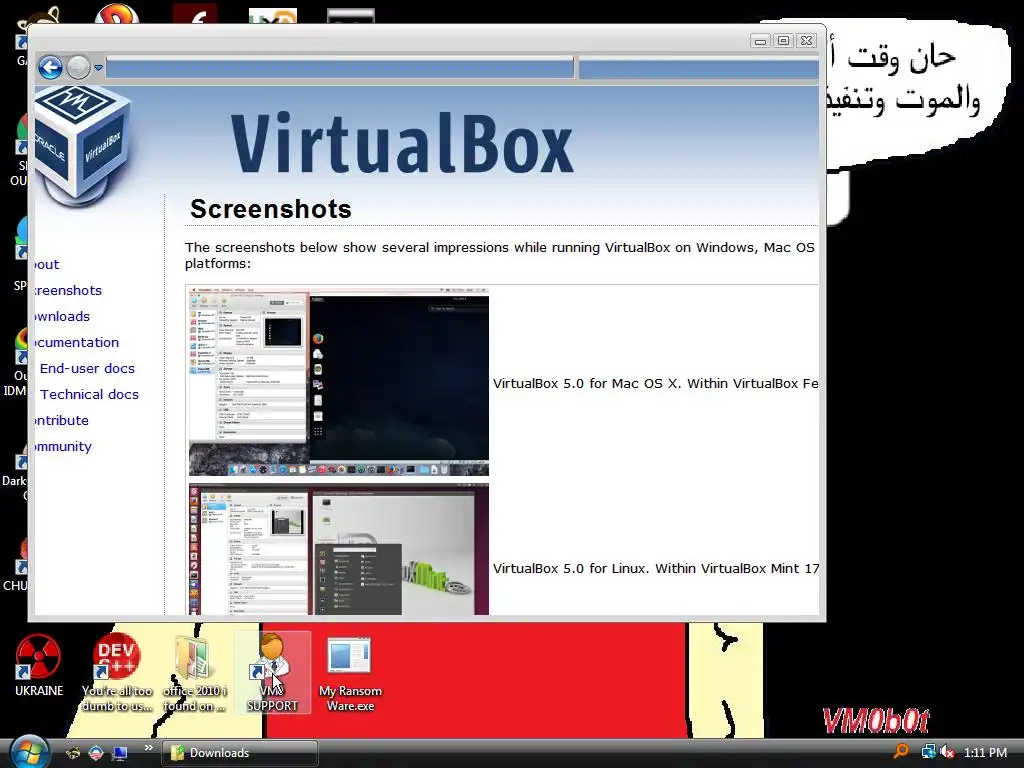
Task: Open the Contribute sidebar link
Action: tap(61, 421)
